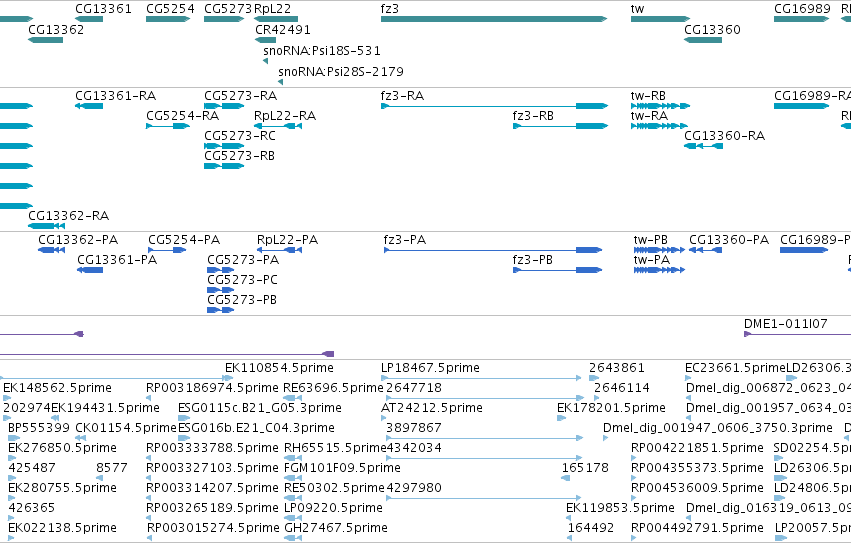Select the CG13361 gene label
This screenshot has height=543, width=851.
click(103, 9)
